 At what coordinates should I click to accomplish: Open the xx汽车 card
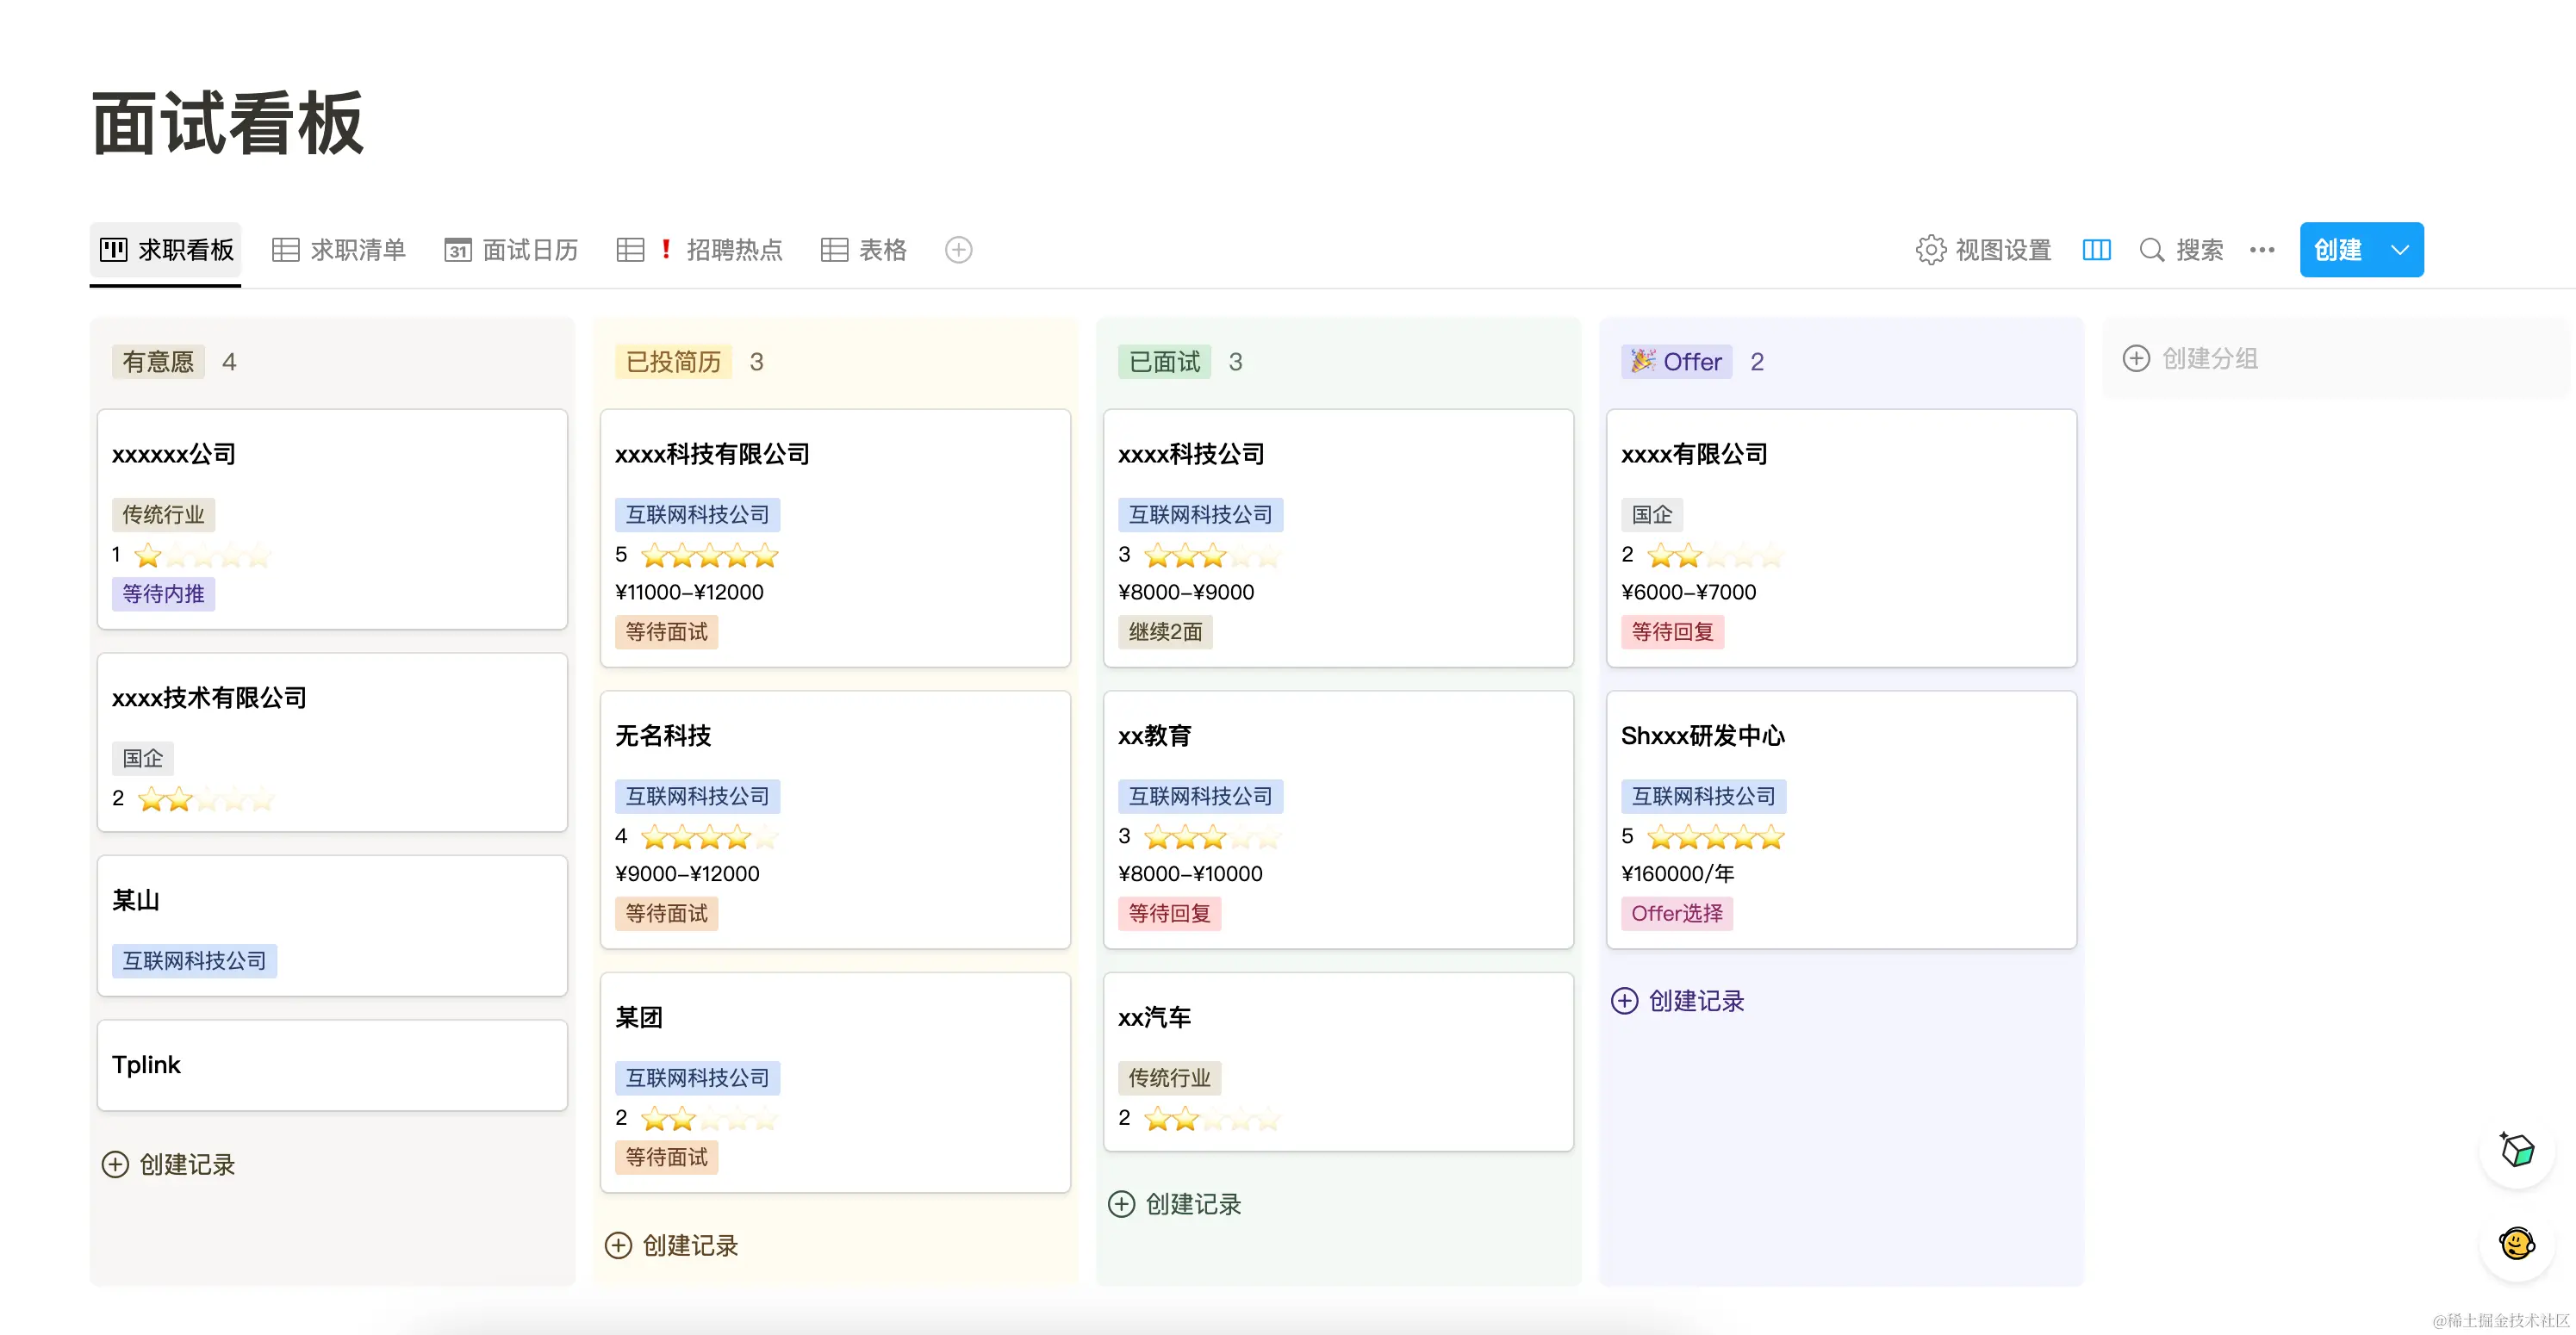(x=1338, y=1062)
